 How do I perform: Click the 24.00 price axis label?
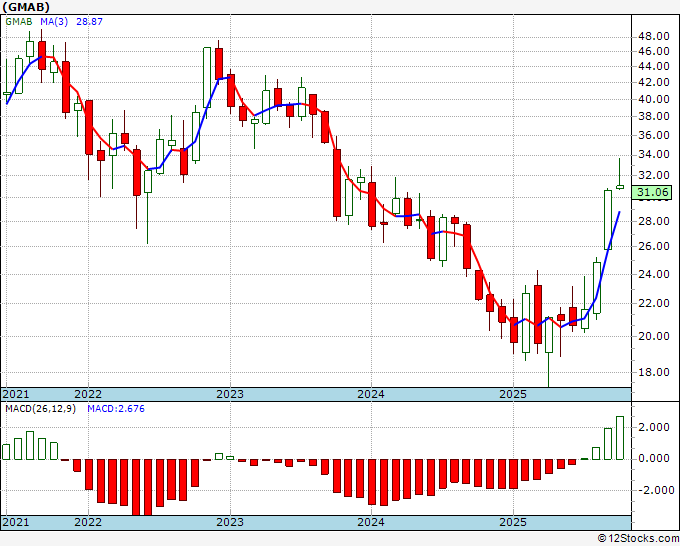654,274
